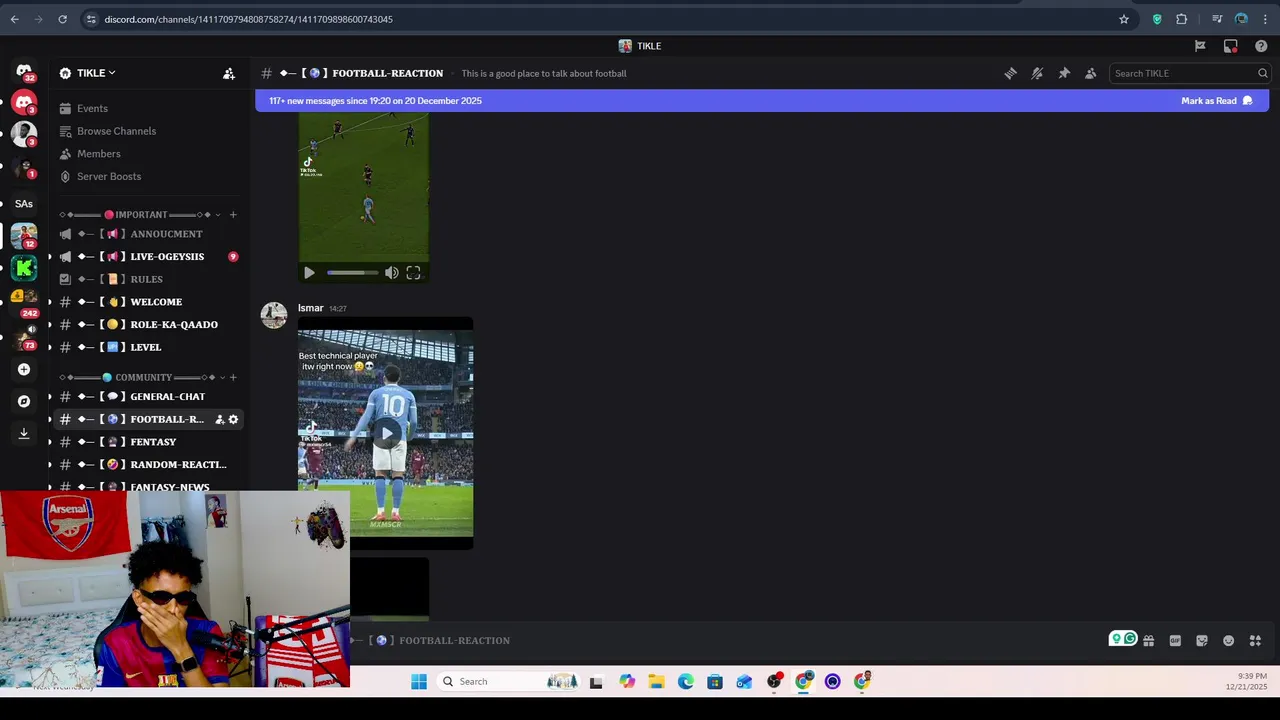Select the LIVE-OGEYSIIS channel
The height and width of the screenshot is (720, 1280).
point(146,256)
